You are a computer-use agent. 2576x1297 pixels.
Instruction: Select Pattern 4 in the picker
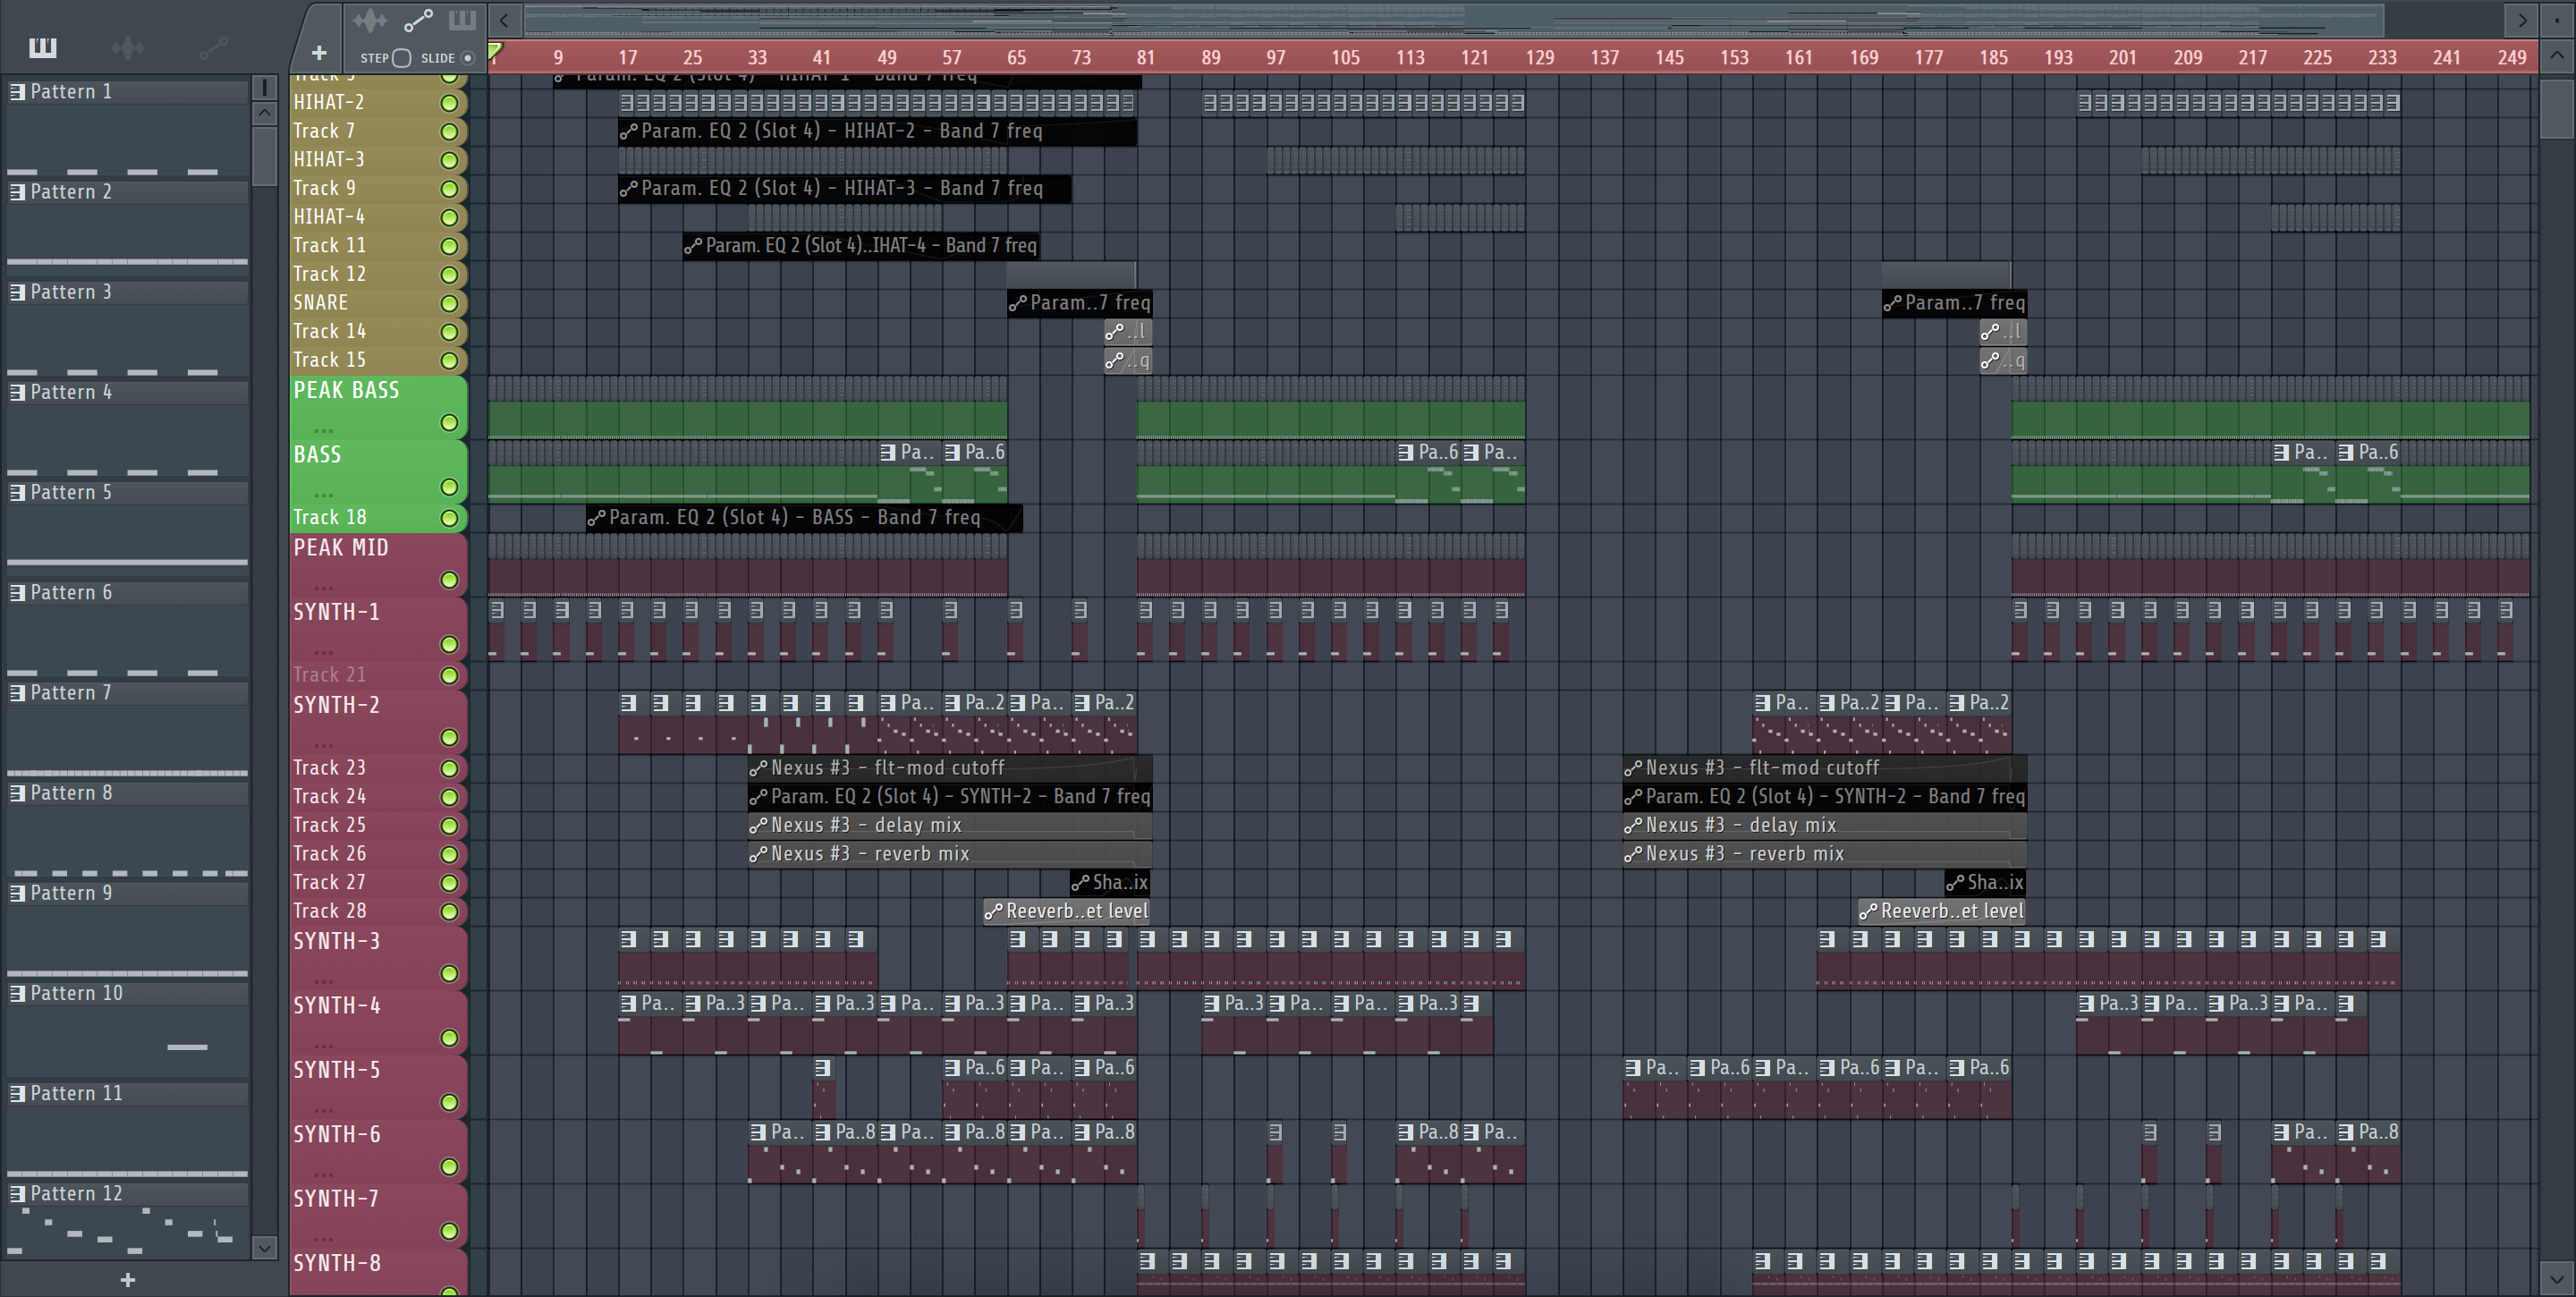(128, 392)
